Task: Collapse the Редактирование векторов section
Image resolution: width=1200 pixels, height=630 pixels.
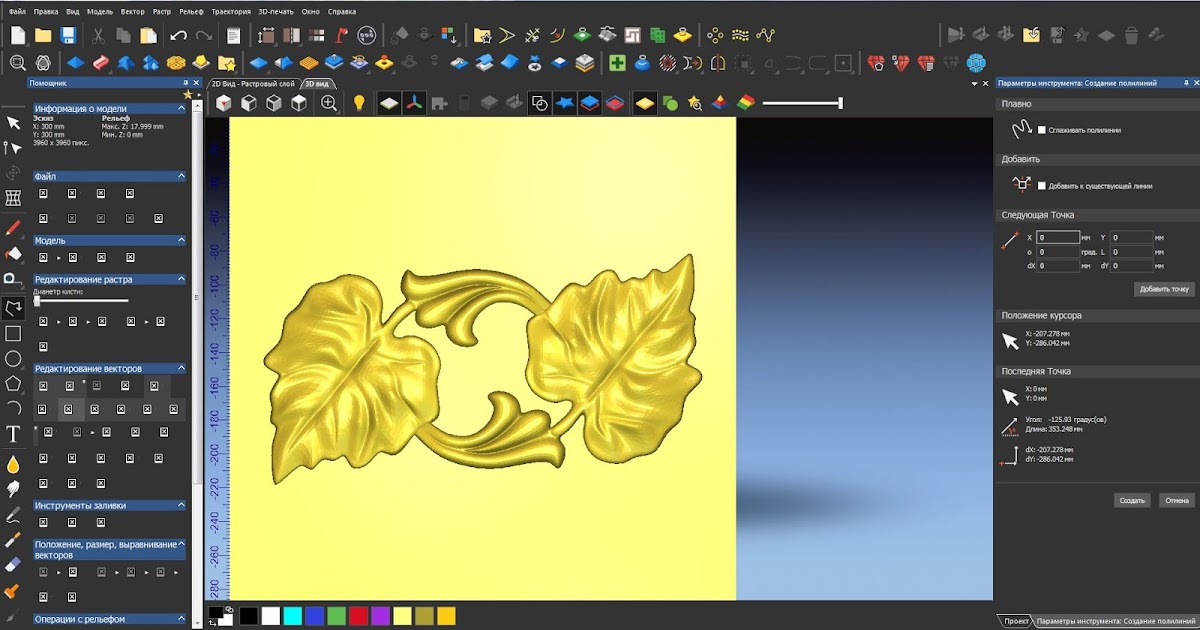Action: click(x=181, y=368)
